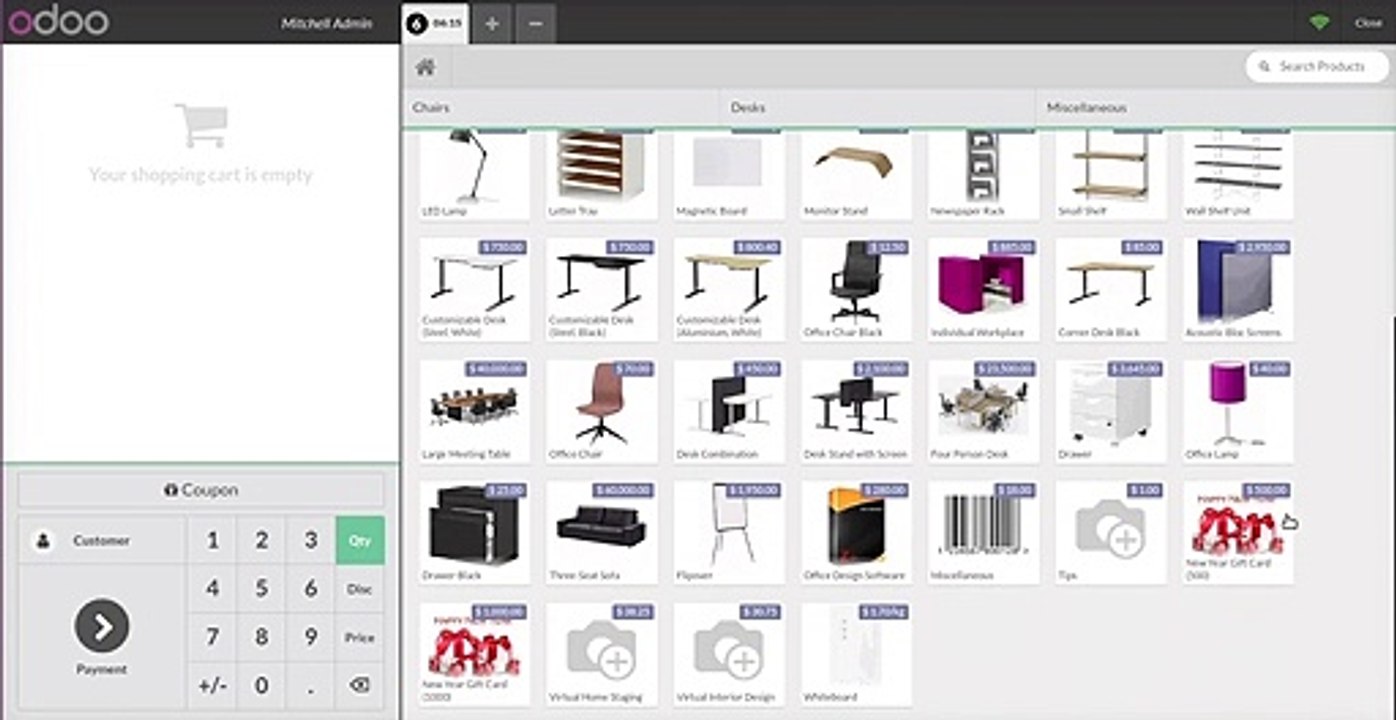1396x720 pixels.
Task: Click Close in the top bar
Action: coord(1368,23)
